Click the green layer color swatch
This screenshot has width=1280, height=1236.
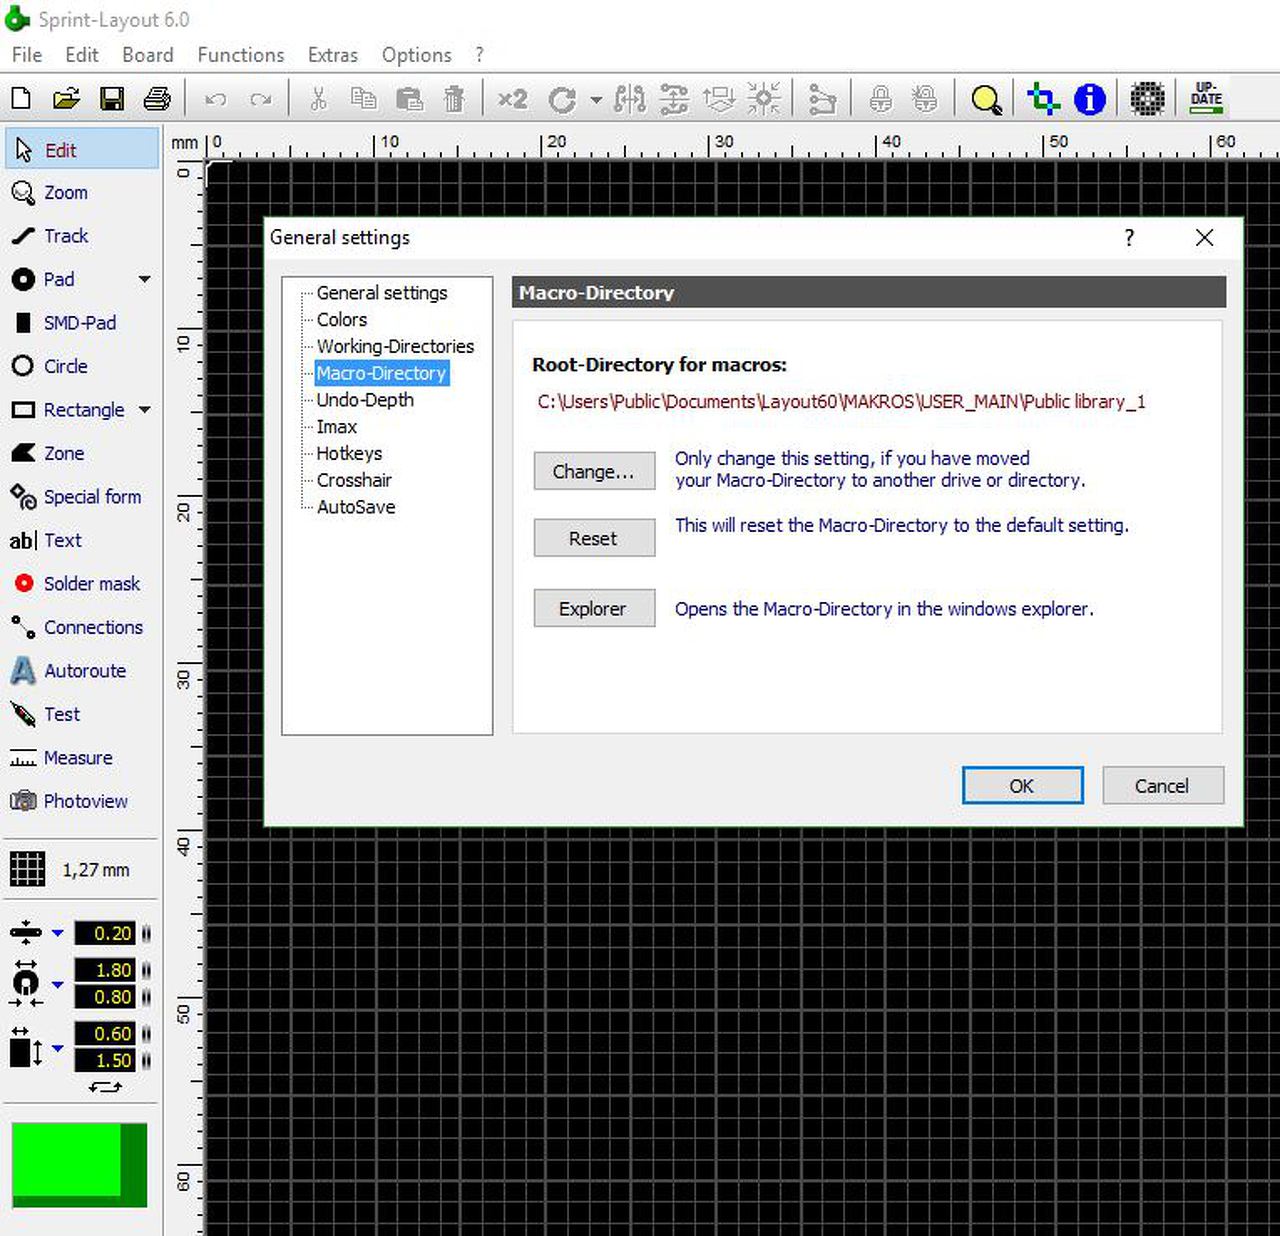[79, 1165]
